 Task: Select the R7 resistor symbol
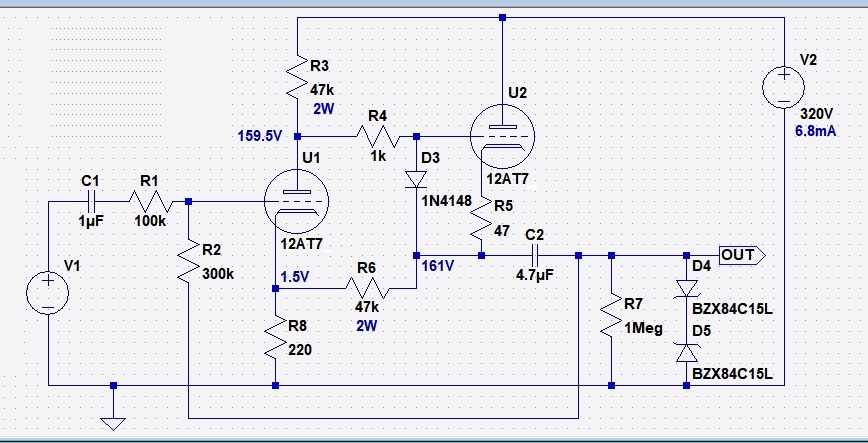[611, 315]
